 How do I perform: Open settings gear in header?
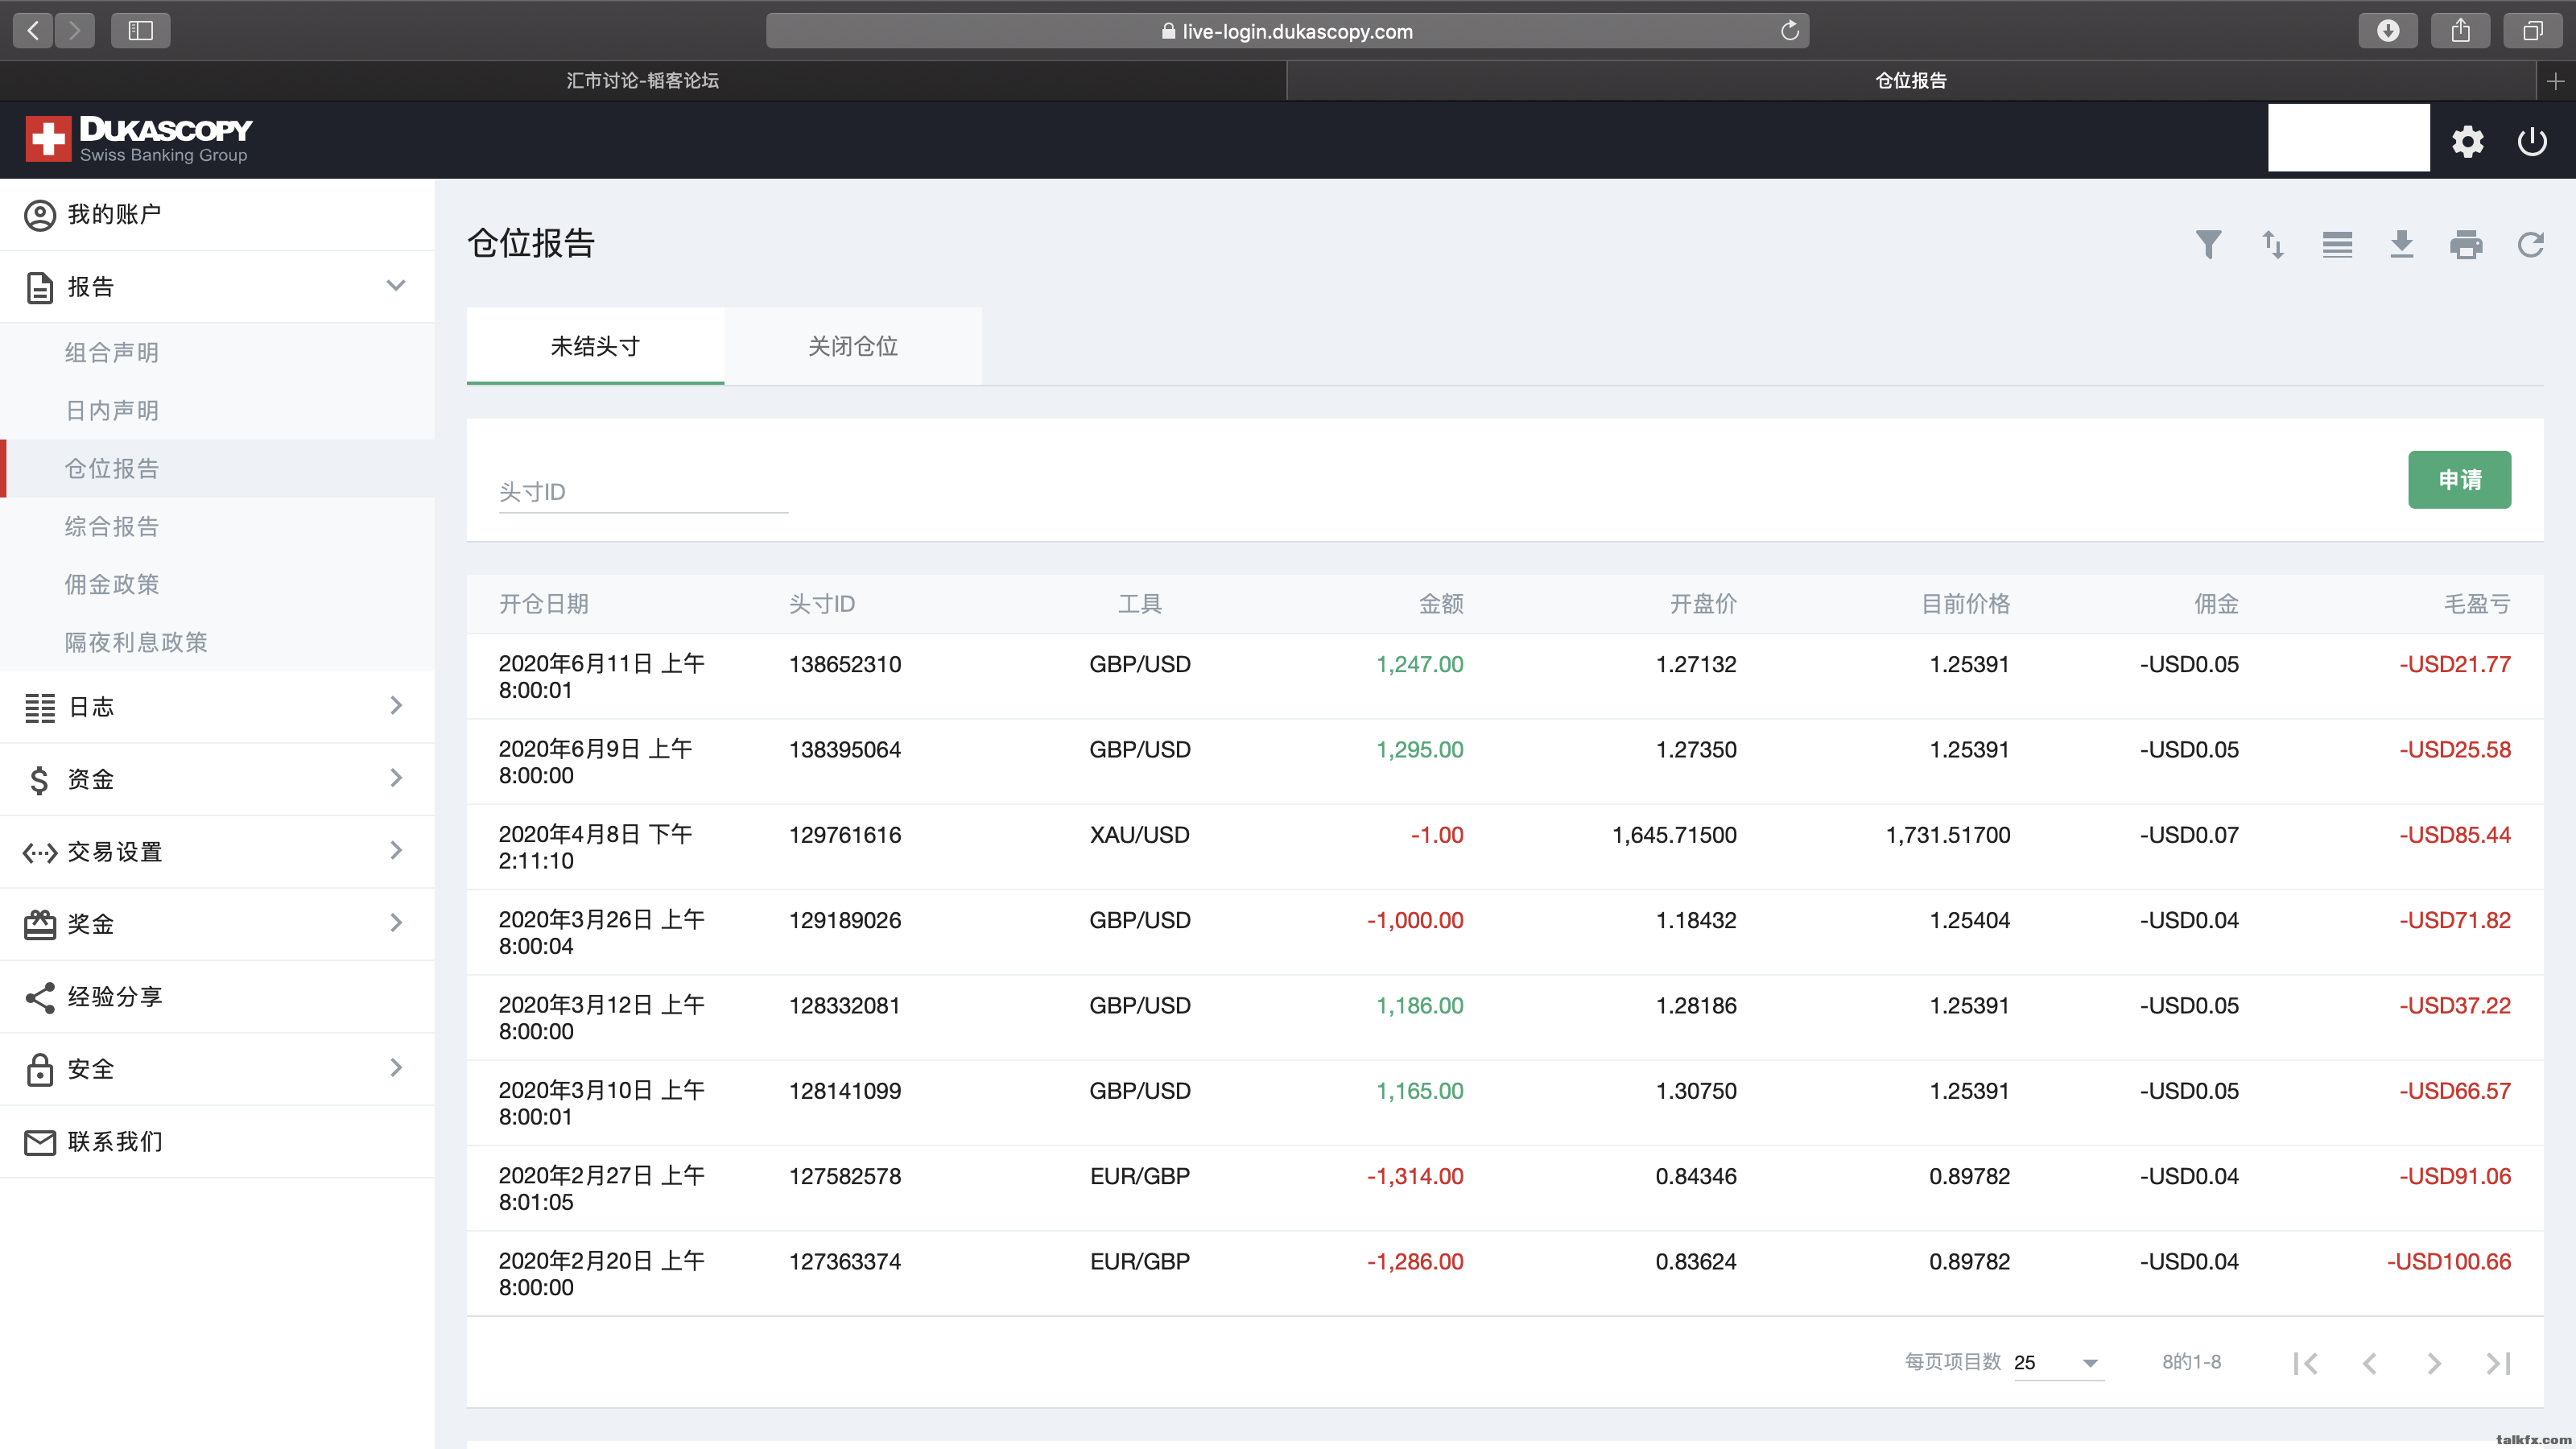click(x=2467, y=141)
